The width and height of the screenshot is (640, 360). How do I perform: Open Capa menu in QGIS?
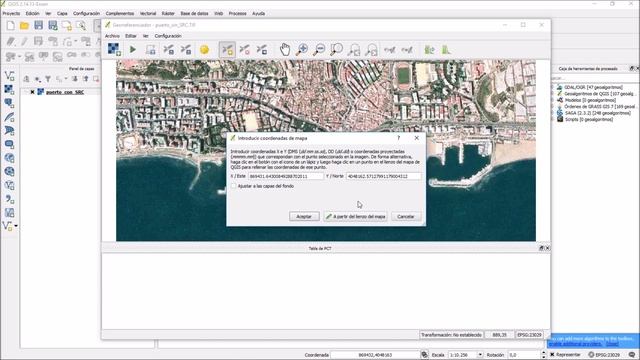tap(62, 13)
